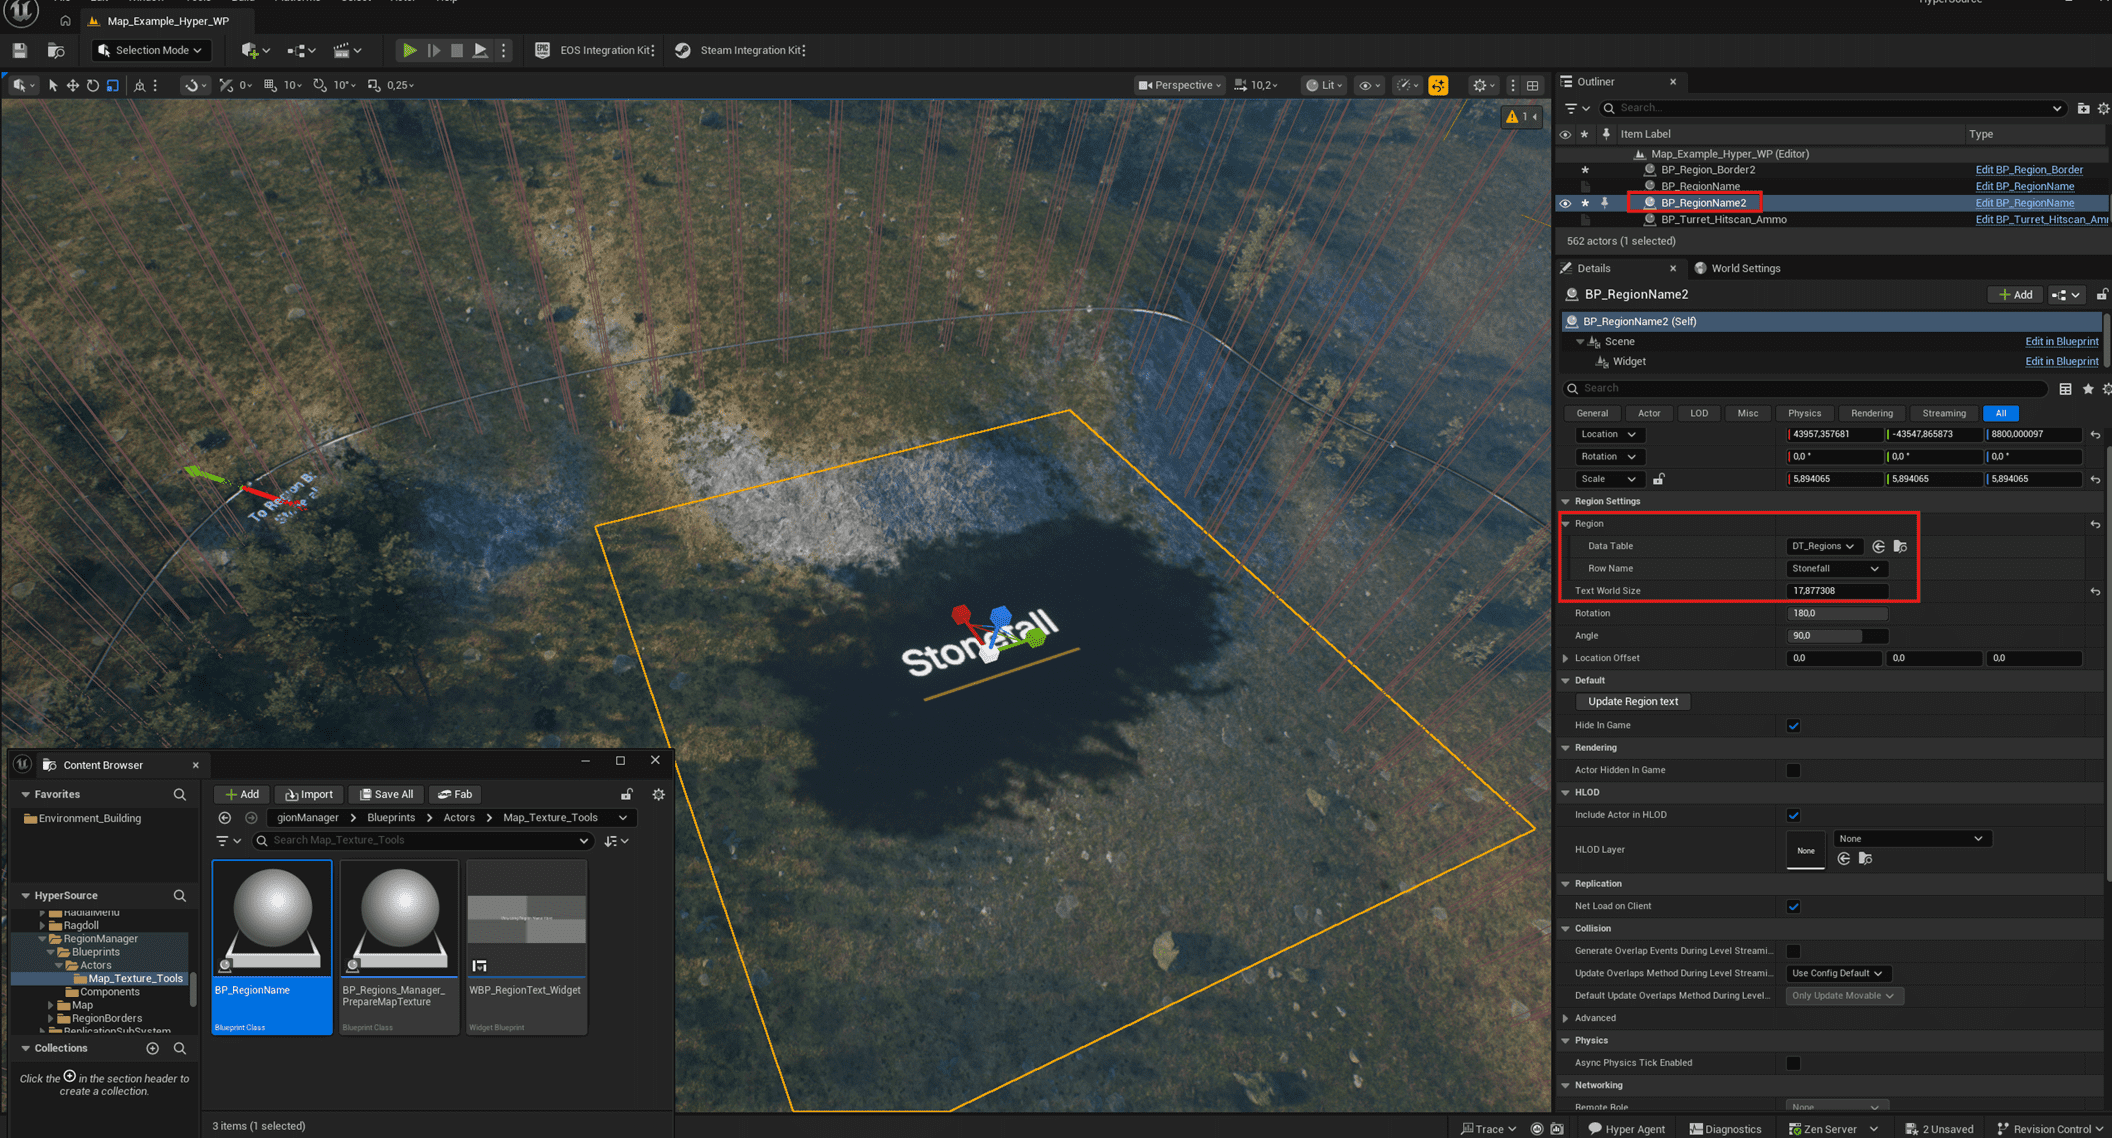
Task: Toggle the highlighted orange realtime viewport button
Action: [x=1438, y=85]
